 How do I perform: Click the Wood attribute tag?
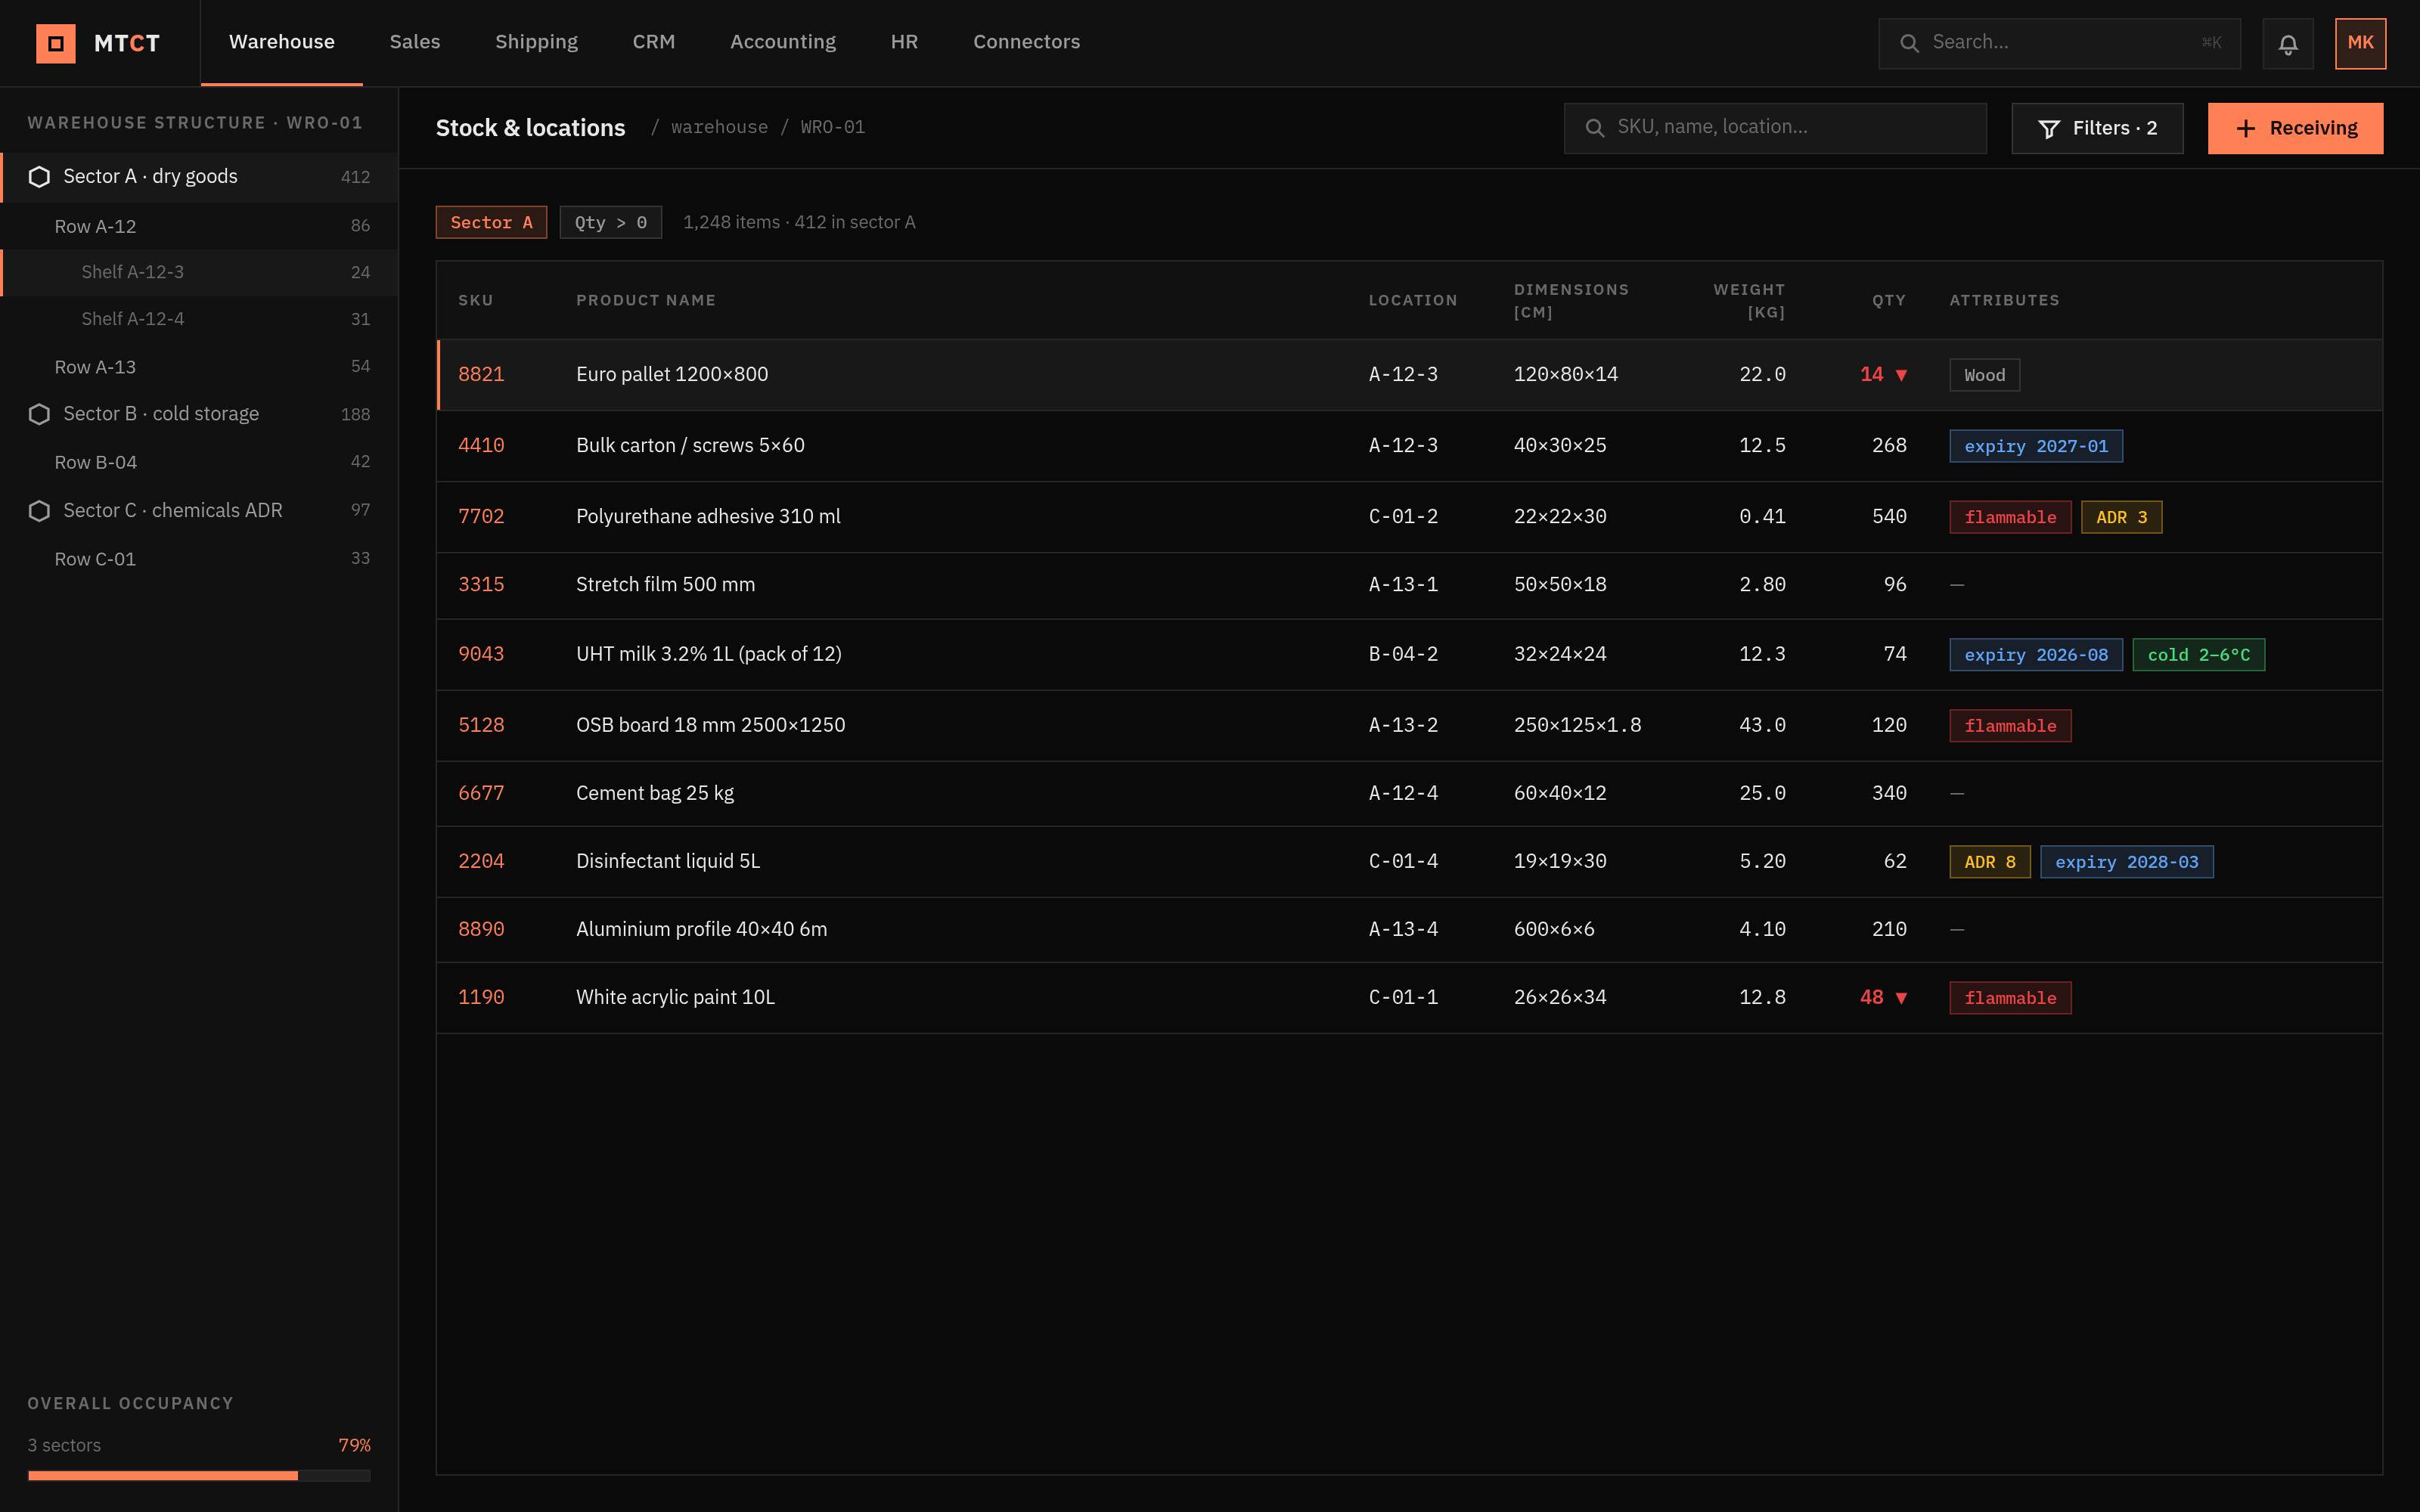[1984, 375]
